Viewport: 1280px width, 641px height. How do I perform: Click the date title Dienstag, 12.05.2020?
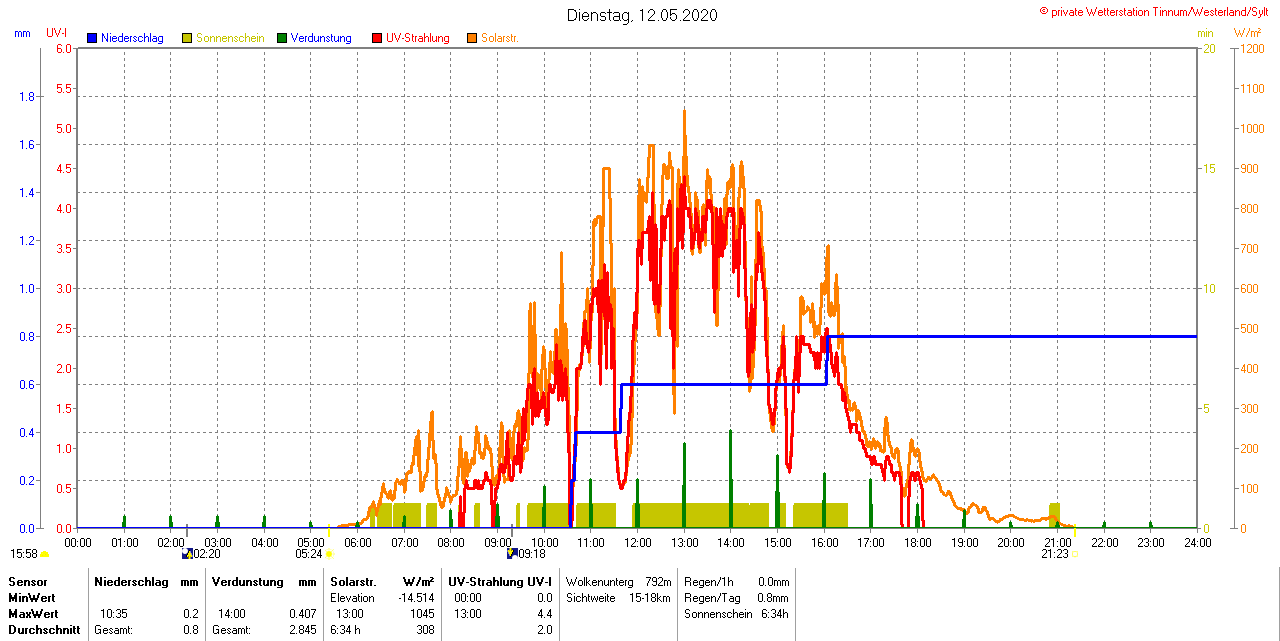click(642, 15)
